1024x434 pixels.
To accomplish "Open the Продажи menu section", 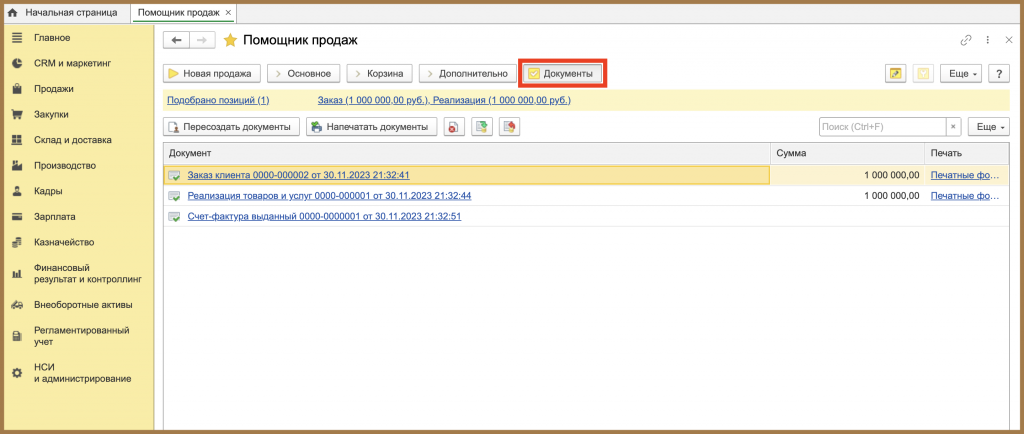I will pyautogui.click(x=54, y=89).
